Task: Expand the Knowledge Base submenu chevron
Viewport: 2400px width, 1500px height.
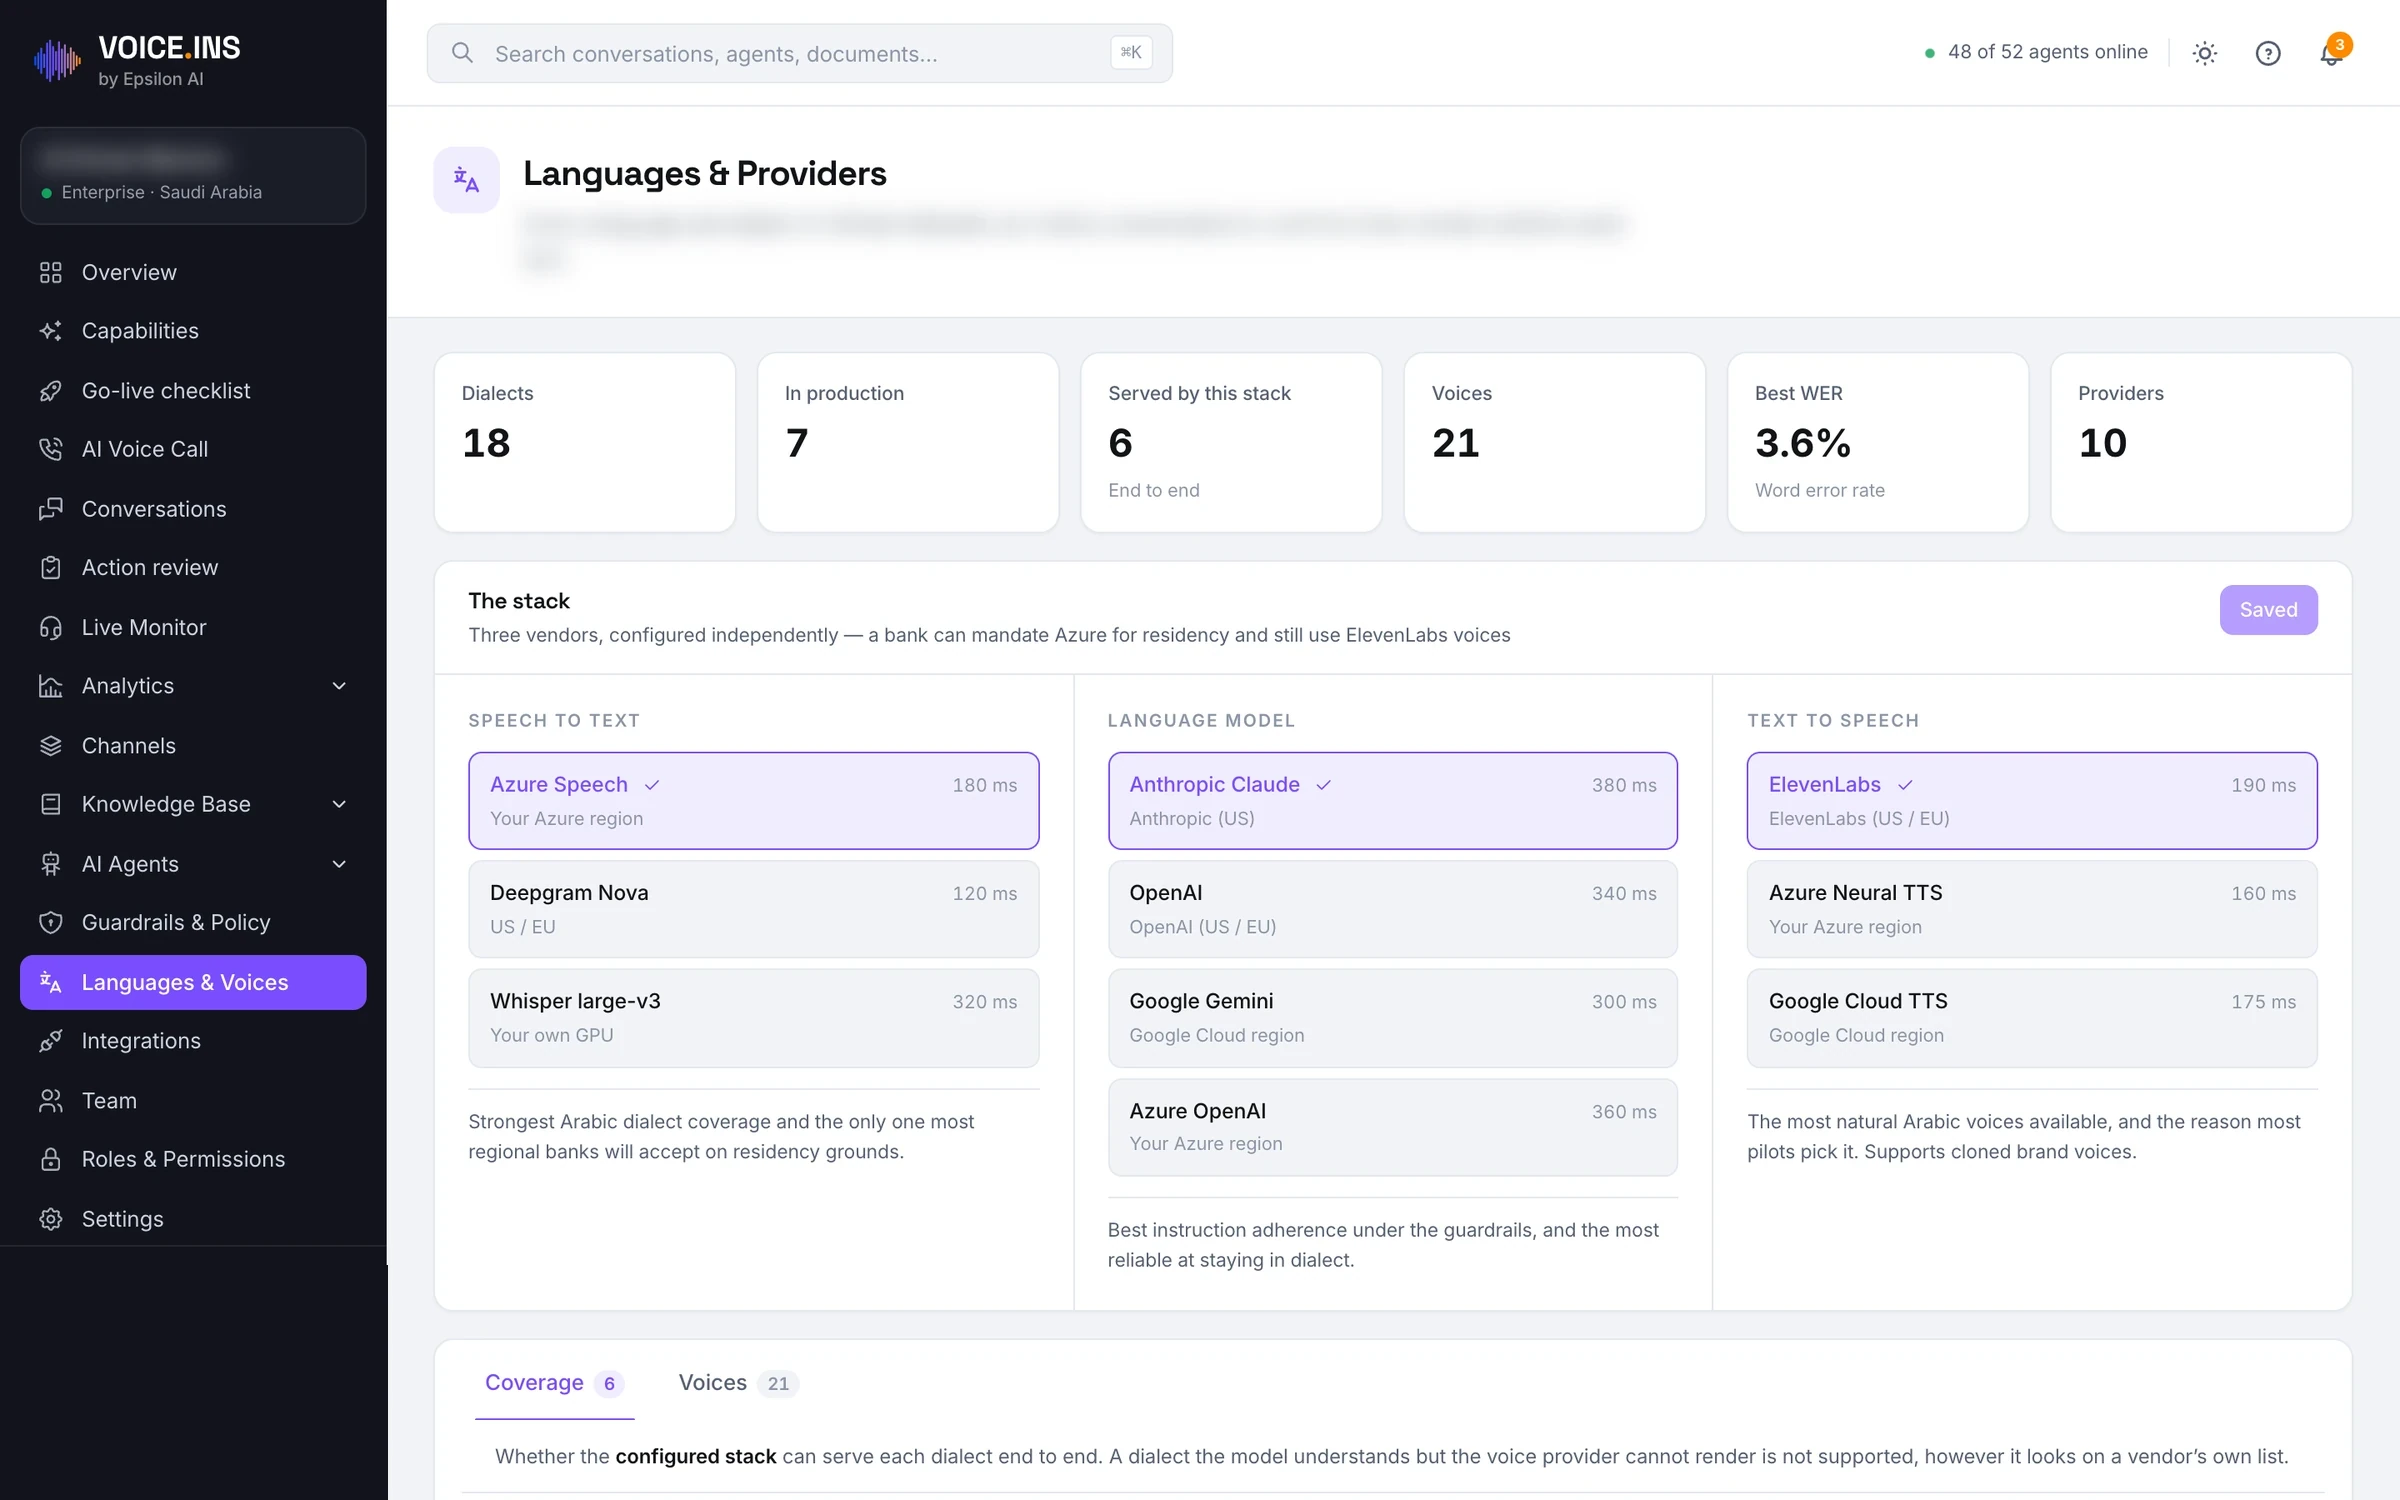Action: (339, 804)
